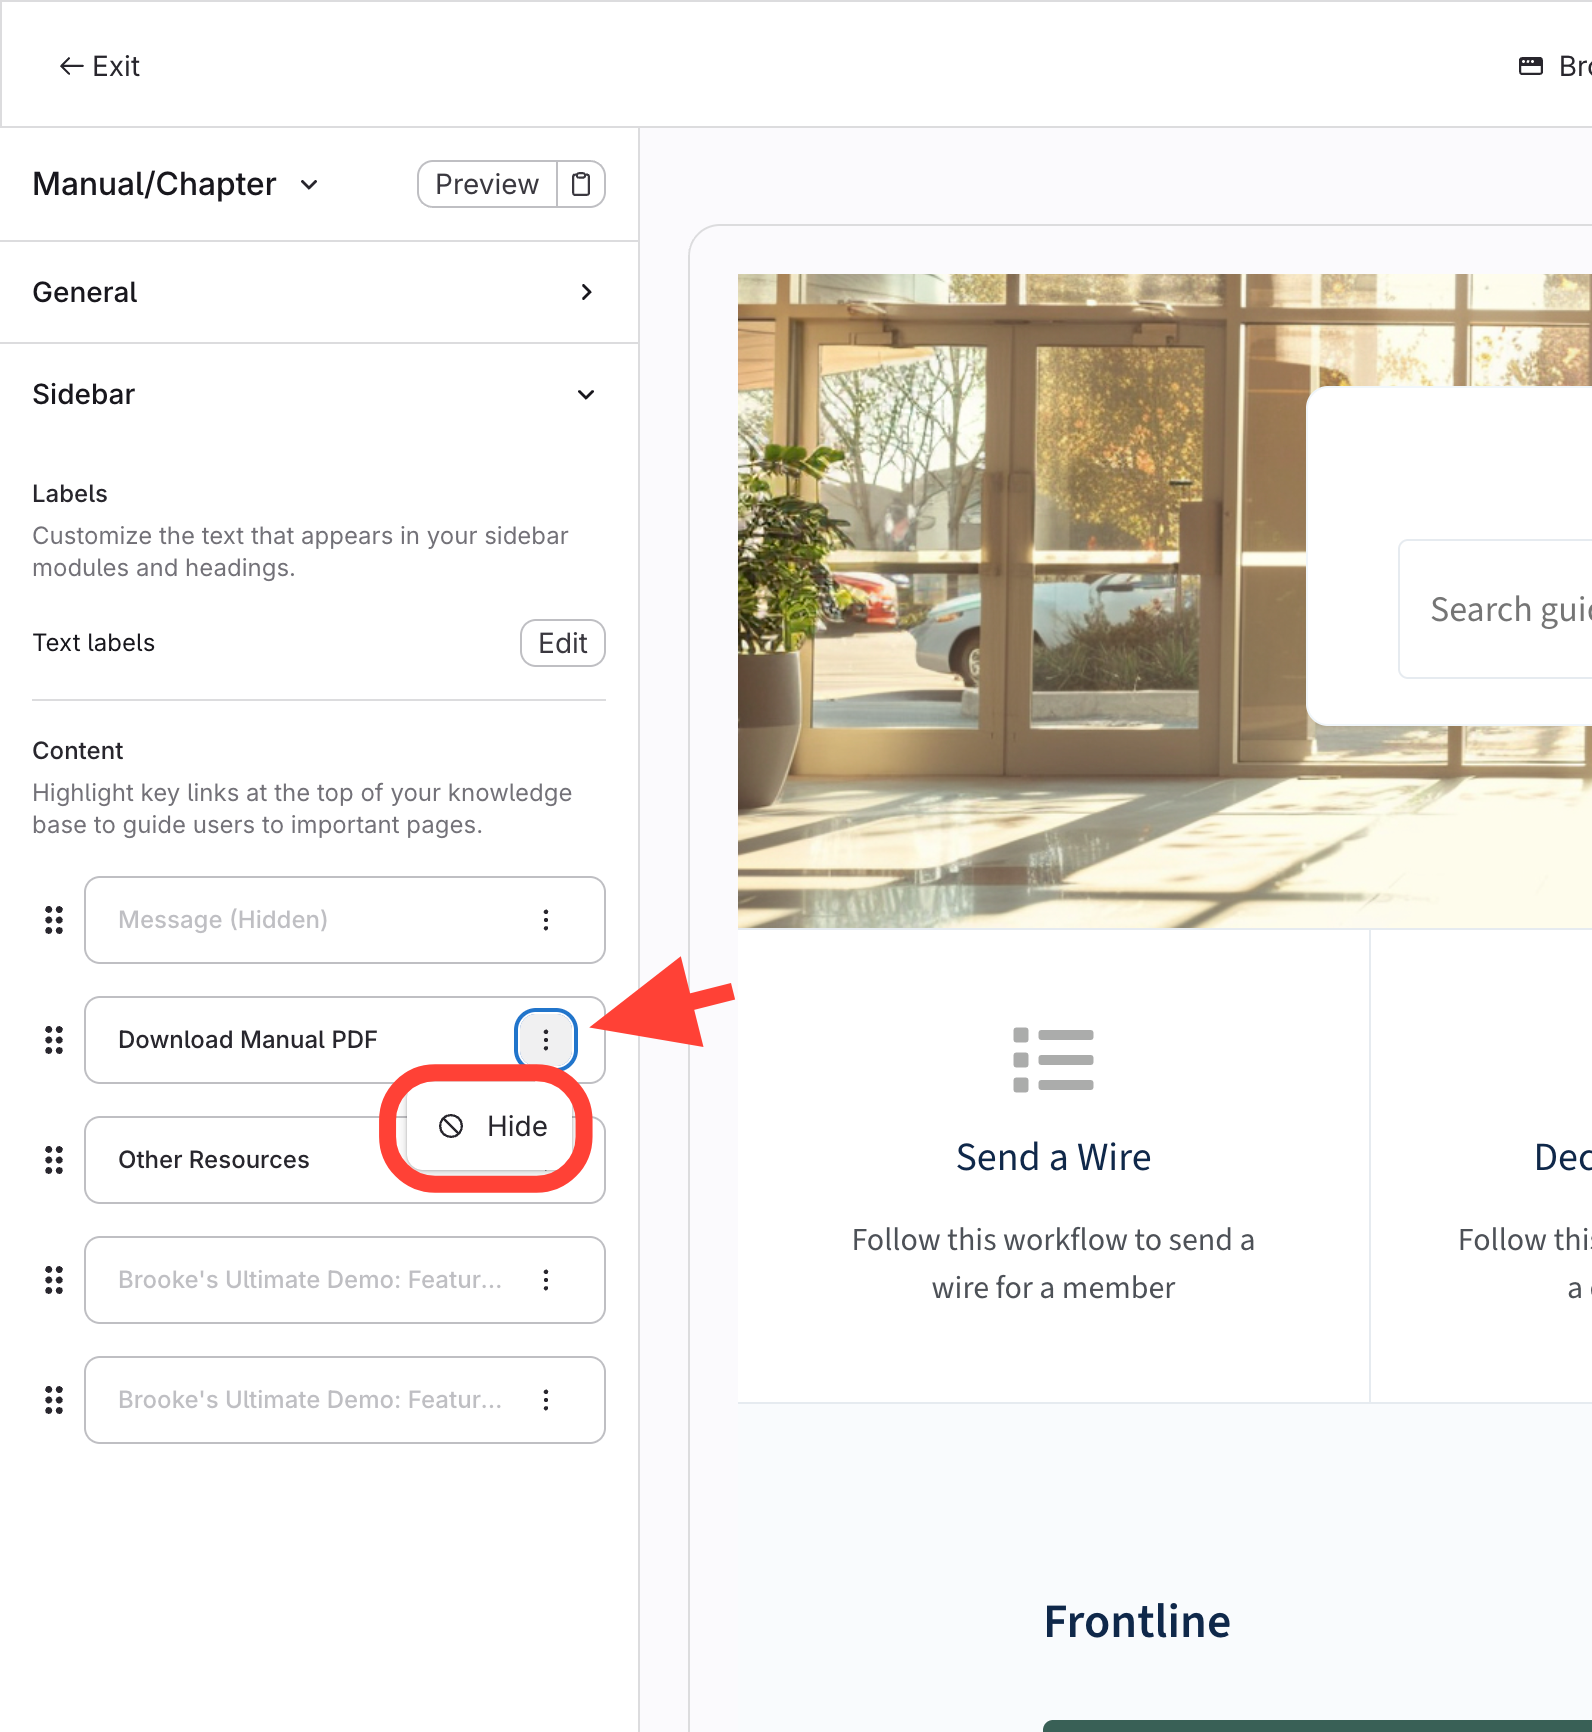The height and width of the screenshot is (1732, 1592).
Task: Open the three-dot menu of first Brooke's Ultimate Demo item
Action: click(x=546, y=1280)
